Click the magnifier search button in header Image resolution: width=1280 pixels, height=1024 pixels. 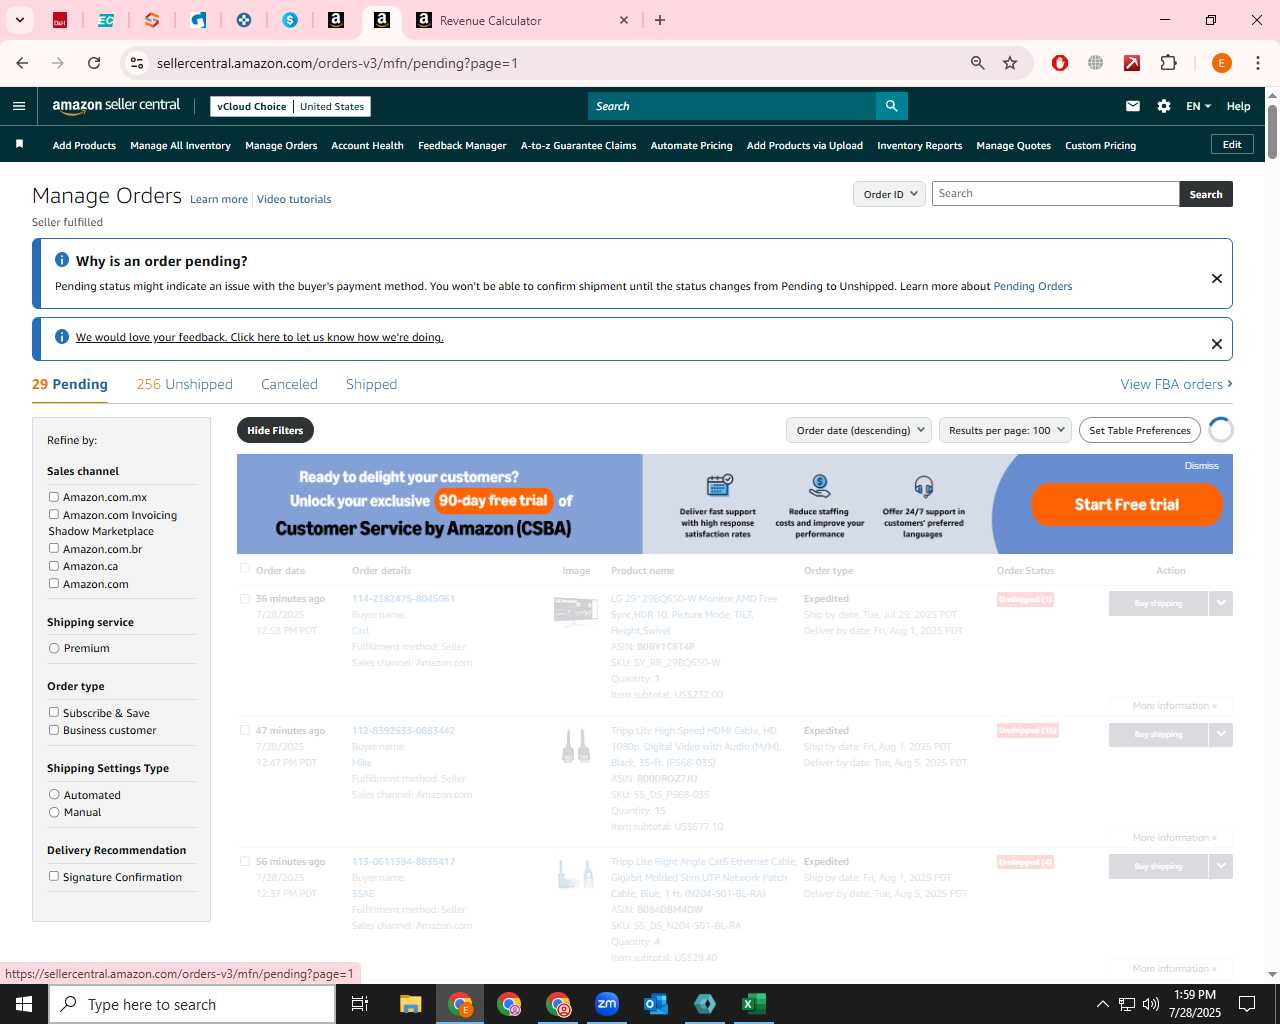[891, 106]
